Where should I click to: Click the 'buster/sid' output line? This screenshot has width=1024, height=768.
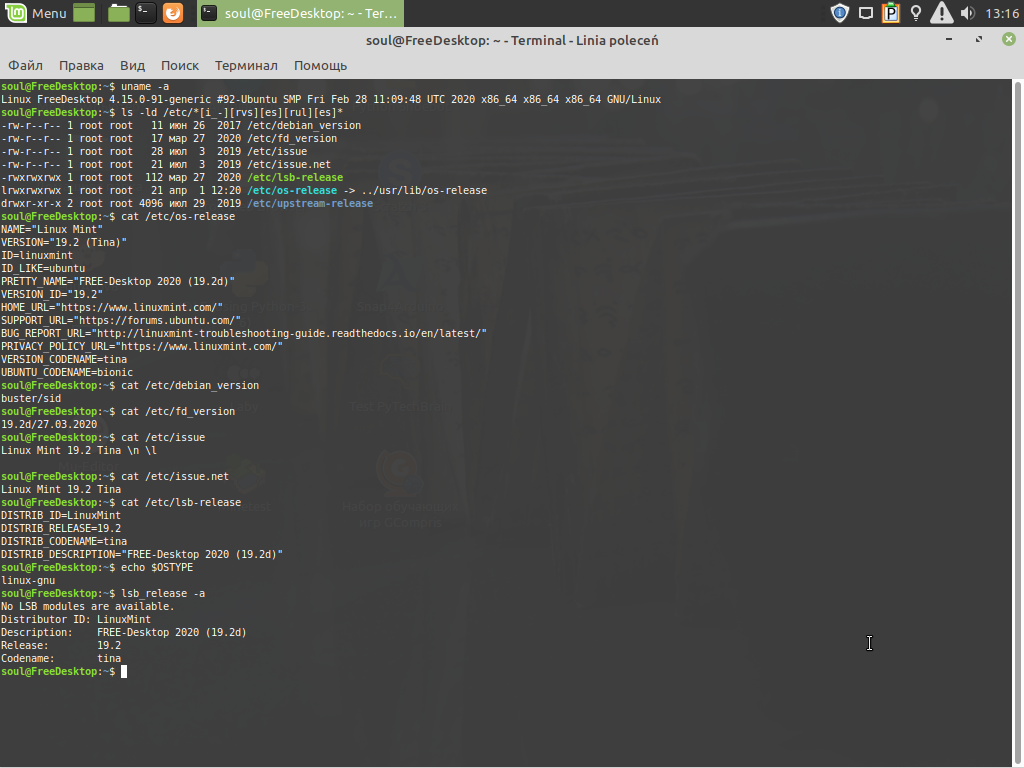[x=31, y=398]
